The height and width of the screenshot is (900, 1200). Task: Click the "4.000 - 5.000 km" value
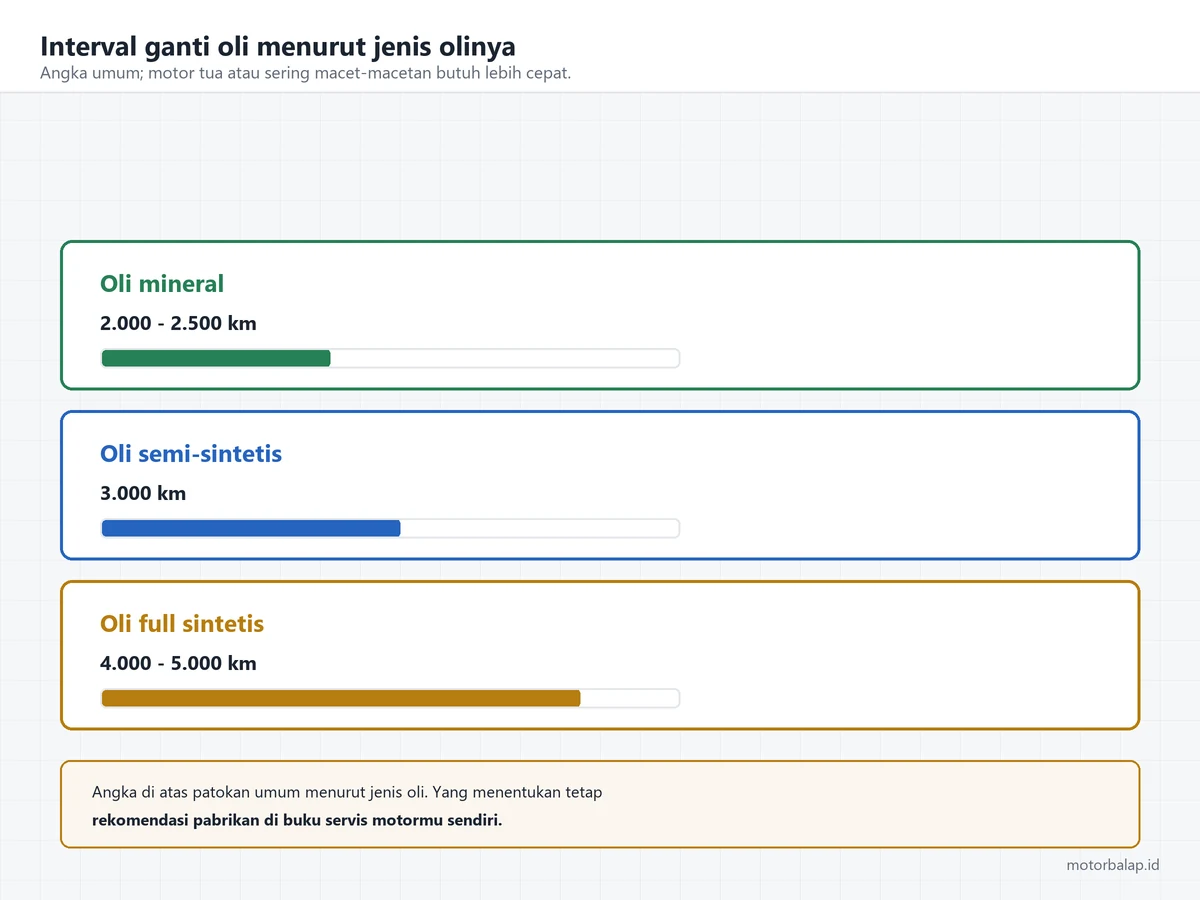(x=178, y=663)
